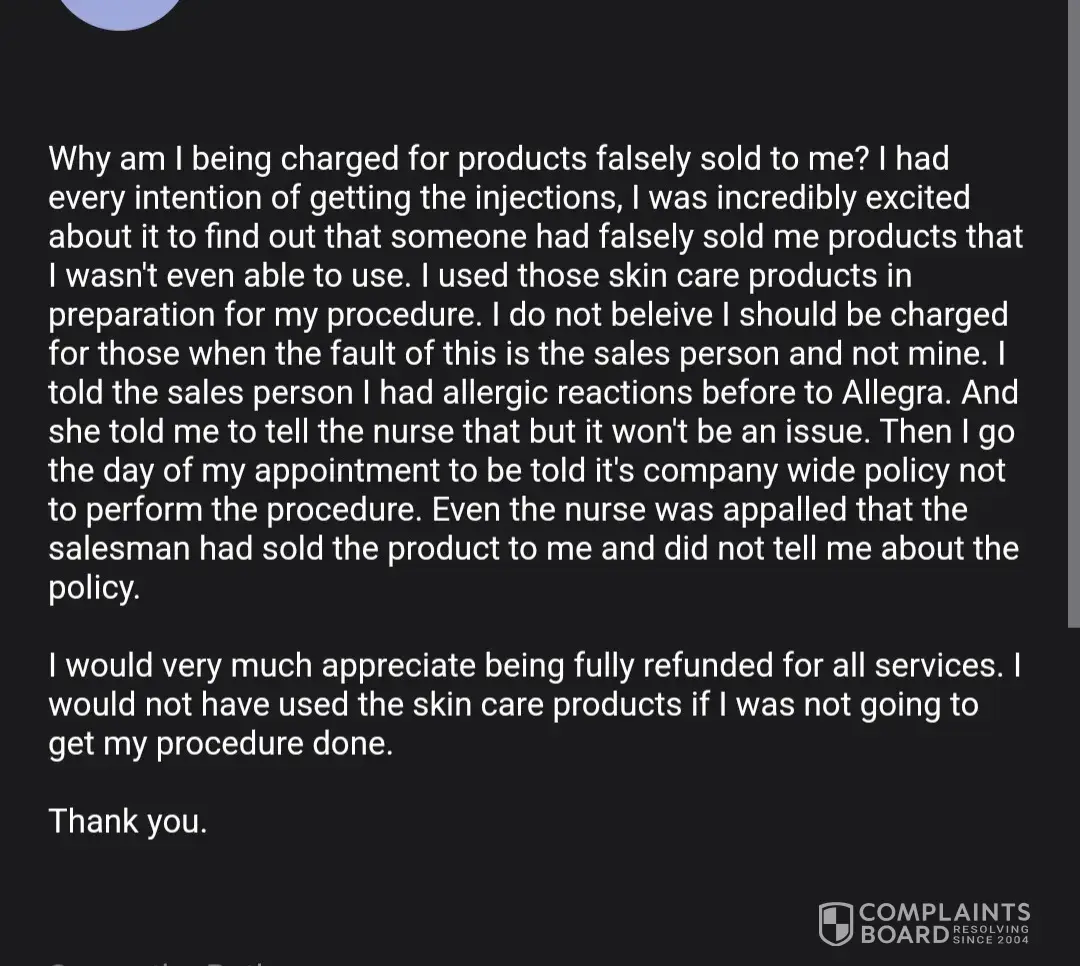
Task: Click the Complaints Board shield icon
Action: [x=835, y=923]
